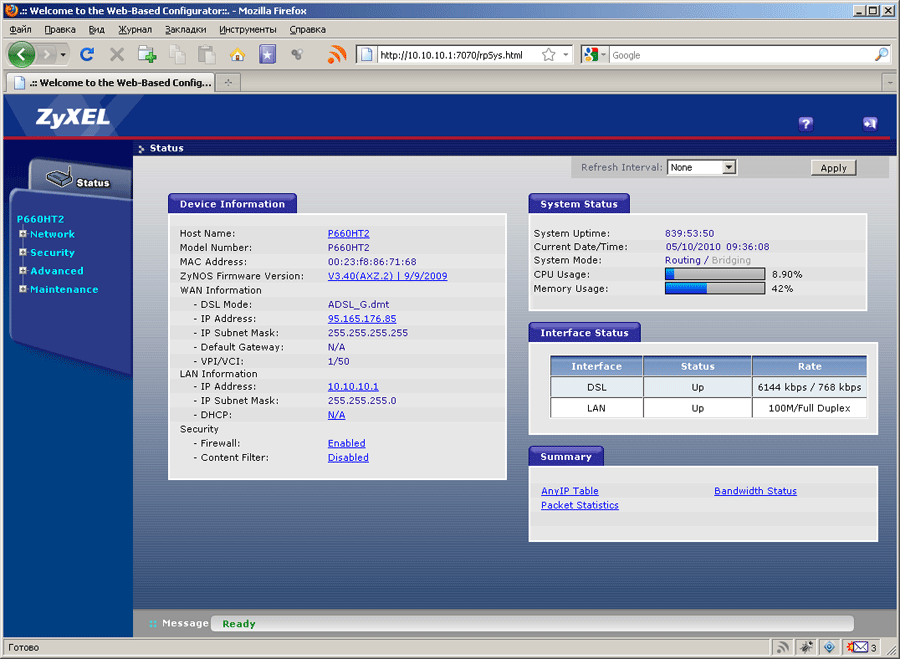Viewport: 900px width, 659px height.
Task: Click the P660HT2 device label in sidebar
Action: 40,219
